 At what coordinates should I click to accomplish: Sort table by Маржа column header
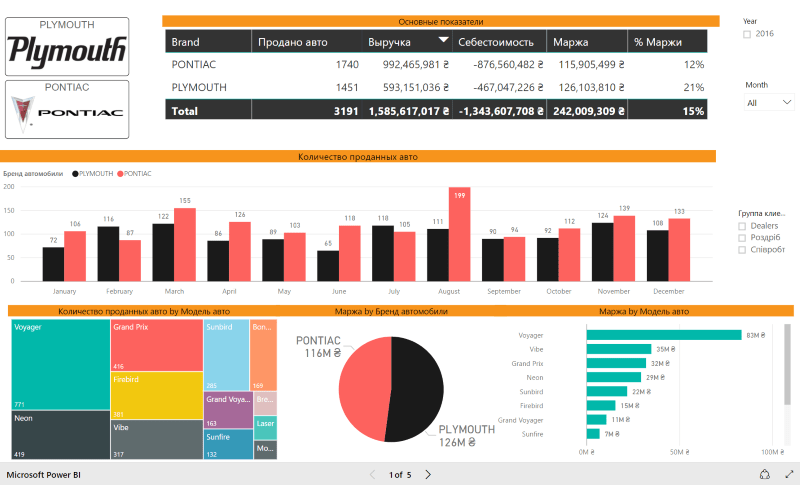587,41
